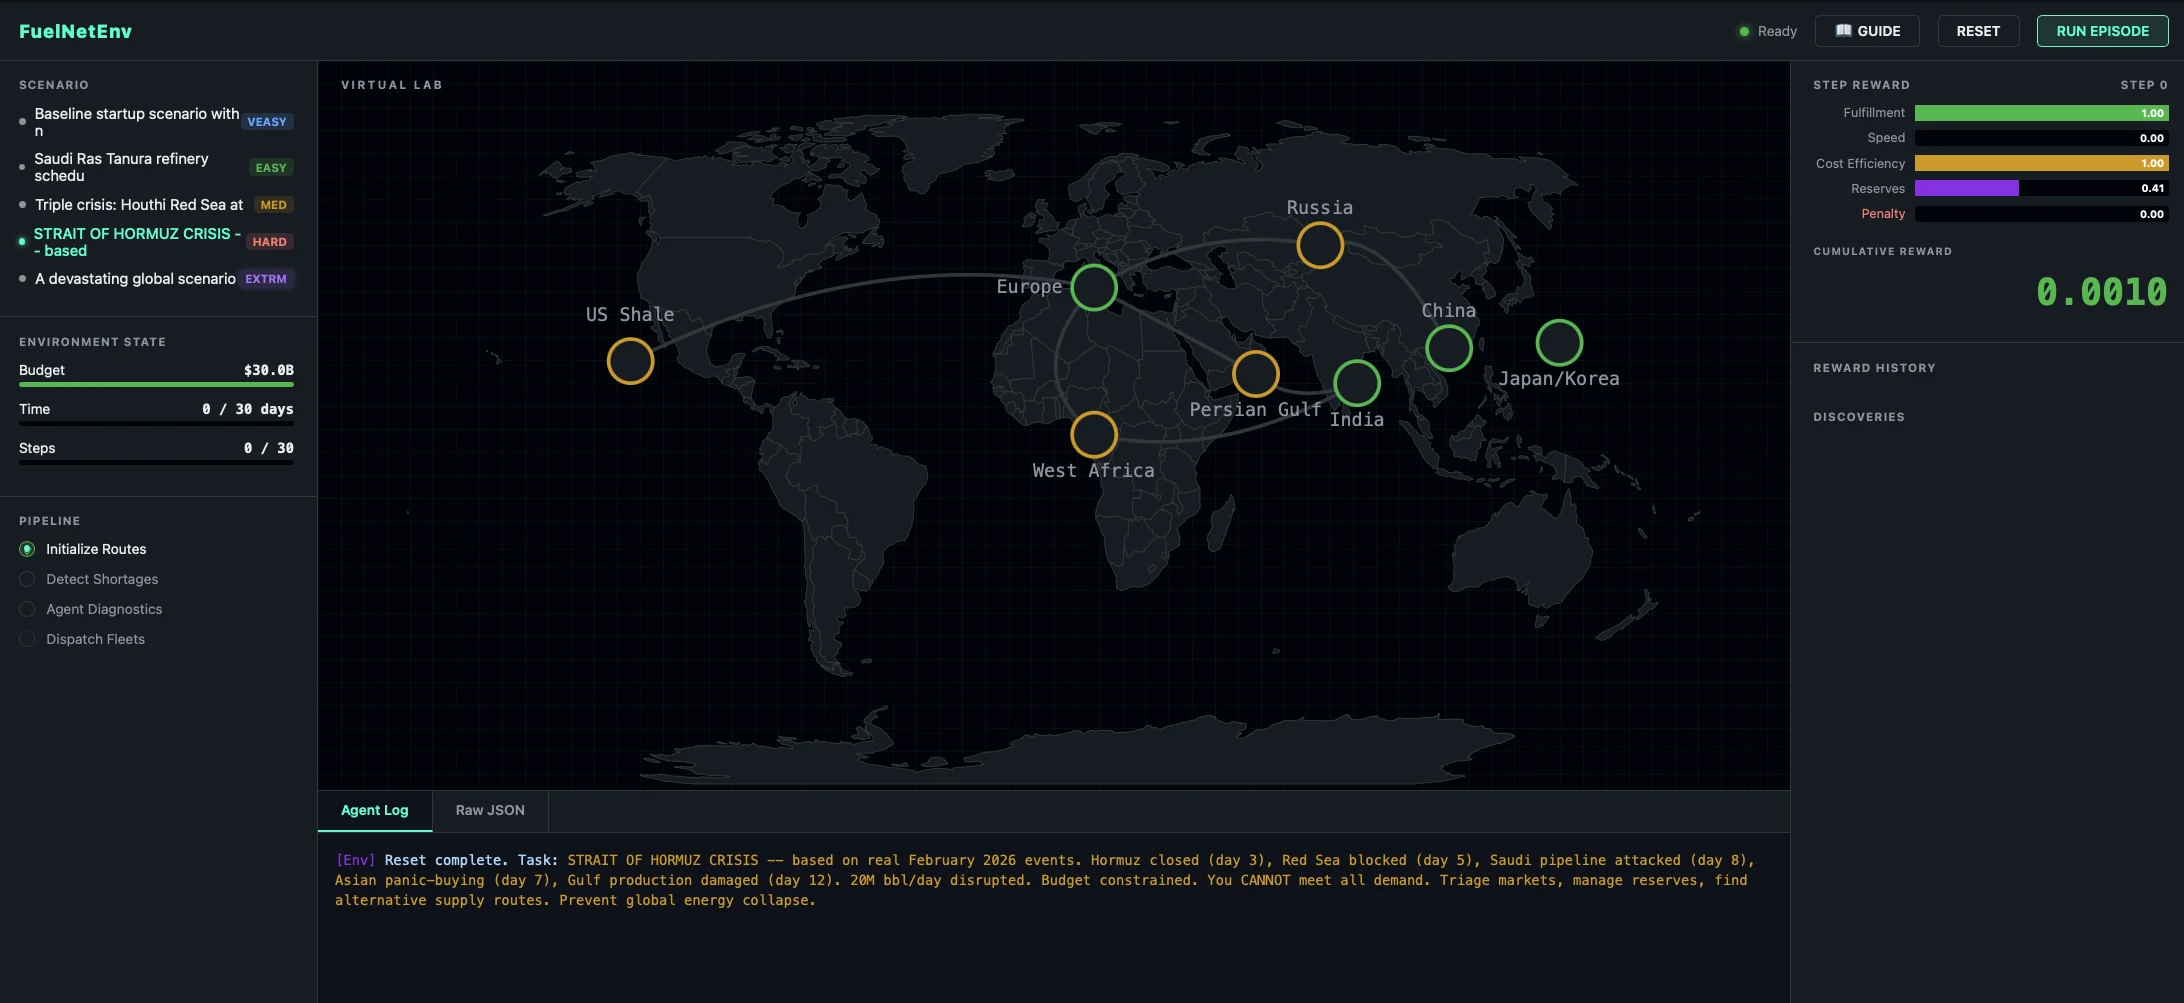Click Run Episode button

(2102, 31)
